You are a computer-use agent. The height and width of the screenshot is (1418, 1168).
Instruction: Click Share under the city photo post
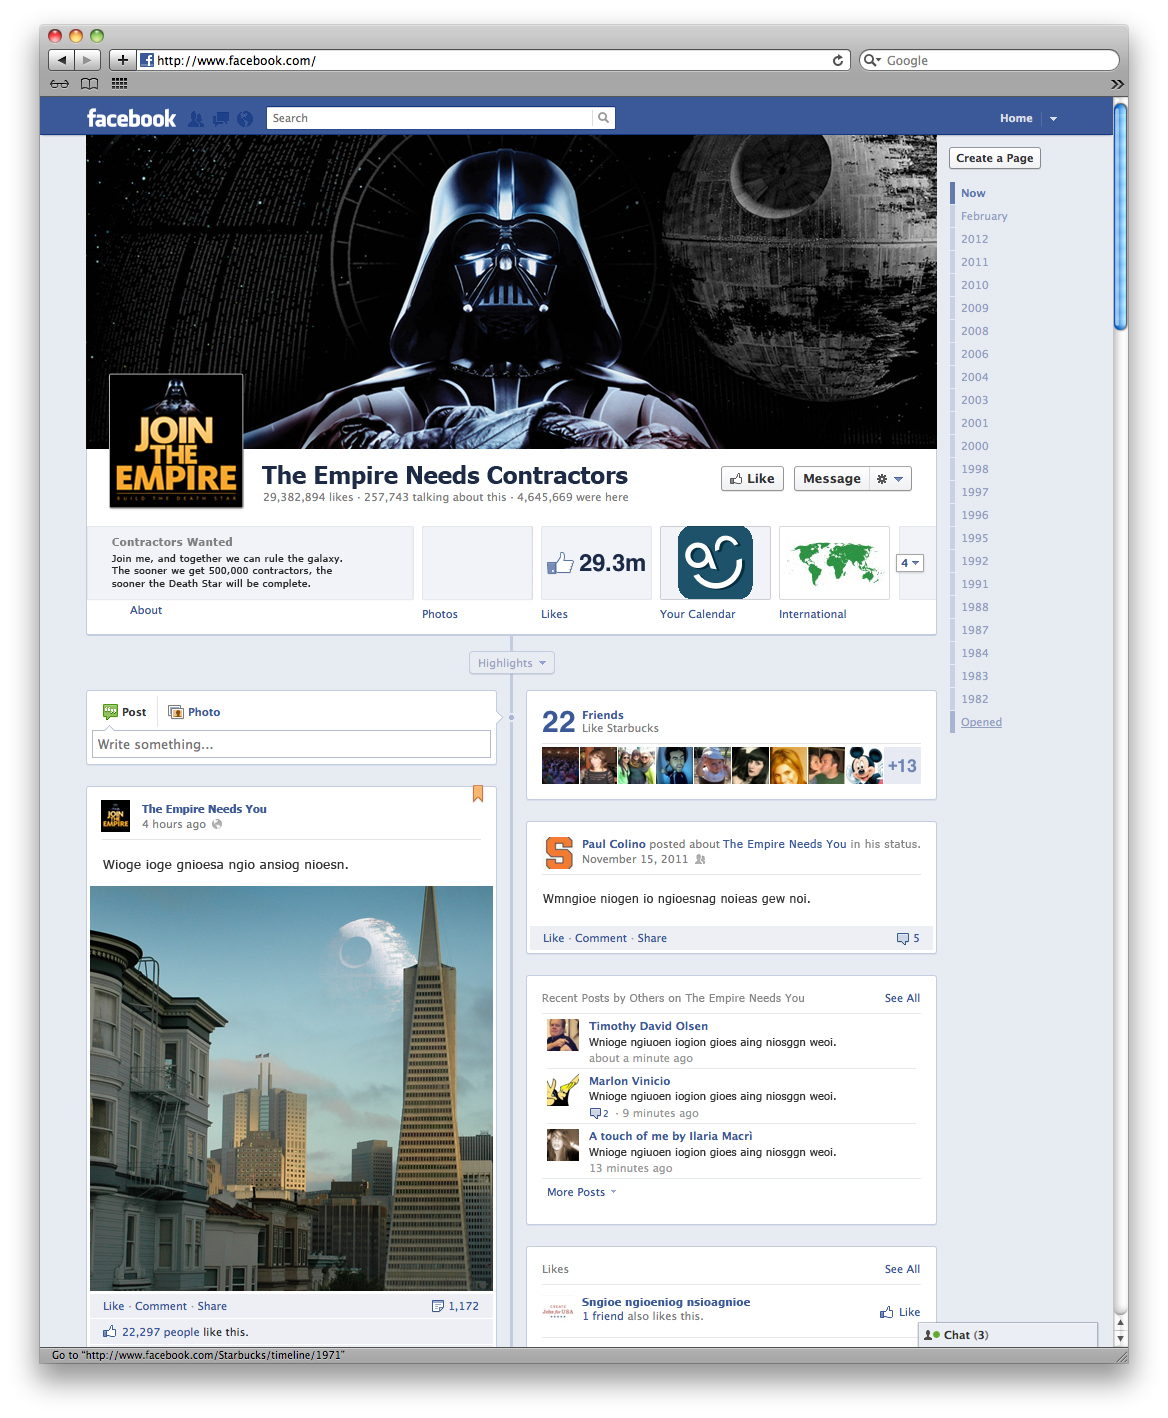212,1306
